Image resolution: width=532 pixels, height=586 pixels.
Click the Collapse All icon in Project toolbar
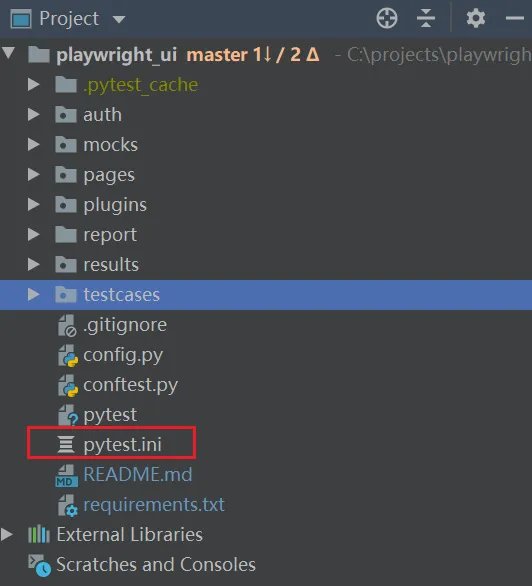point(426,18)
